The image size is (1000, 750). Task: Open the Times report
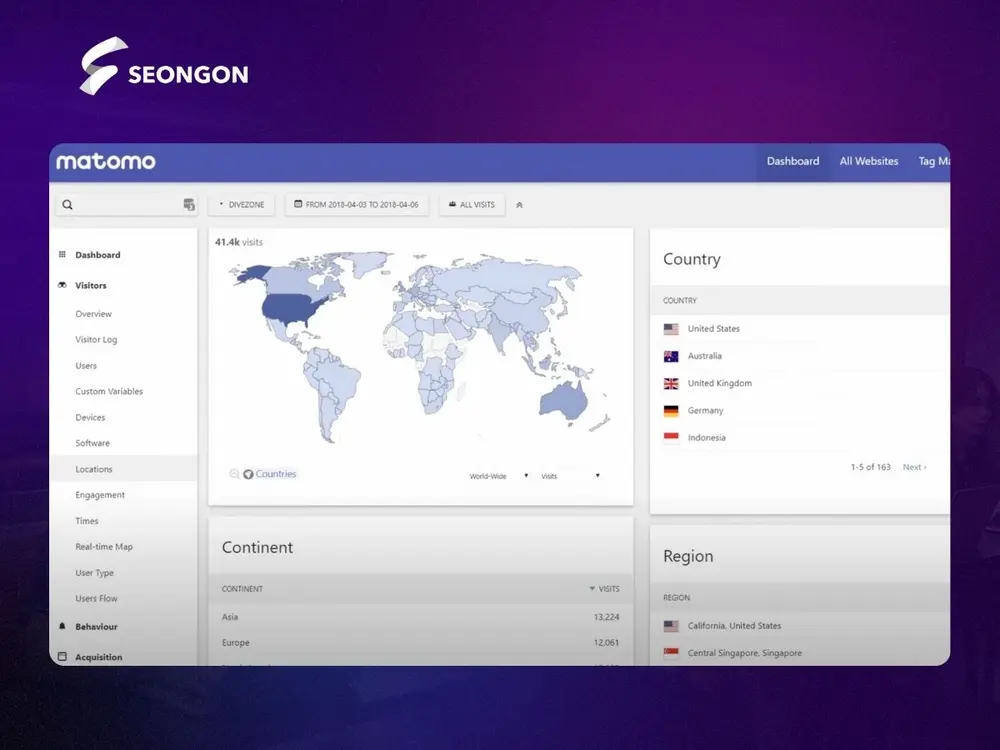pyautogui.click(x=87, y=520)
